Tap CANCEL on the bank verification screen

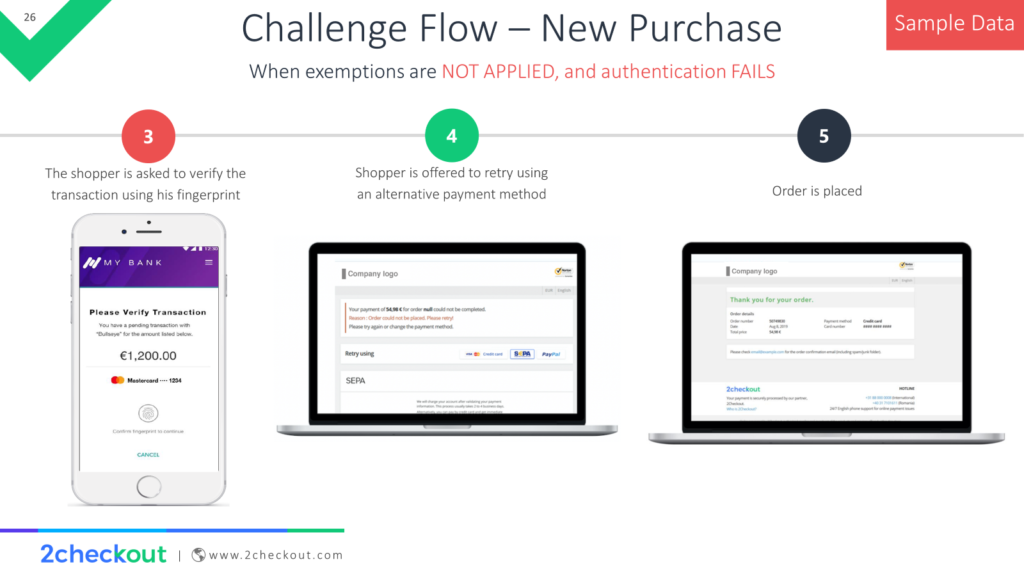tap(148, 455)
